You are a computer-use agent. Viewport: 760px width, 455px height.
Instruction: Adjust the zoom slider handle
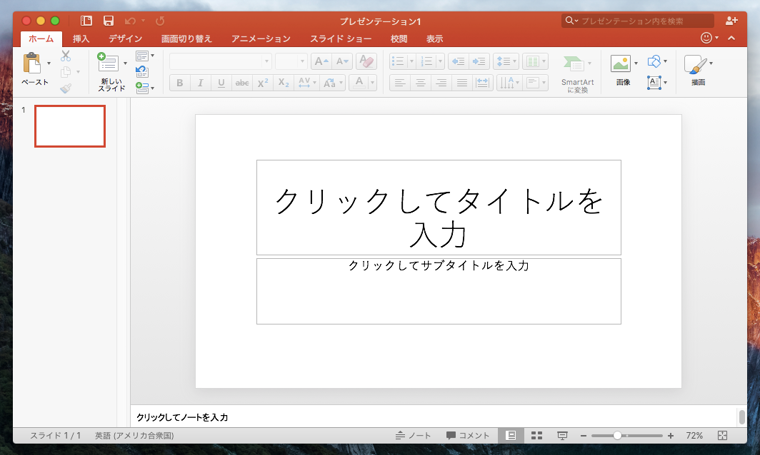click(617, 436)
